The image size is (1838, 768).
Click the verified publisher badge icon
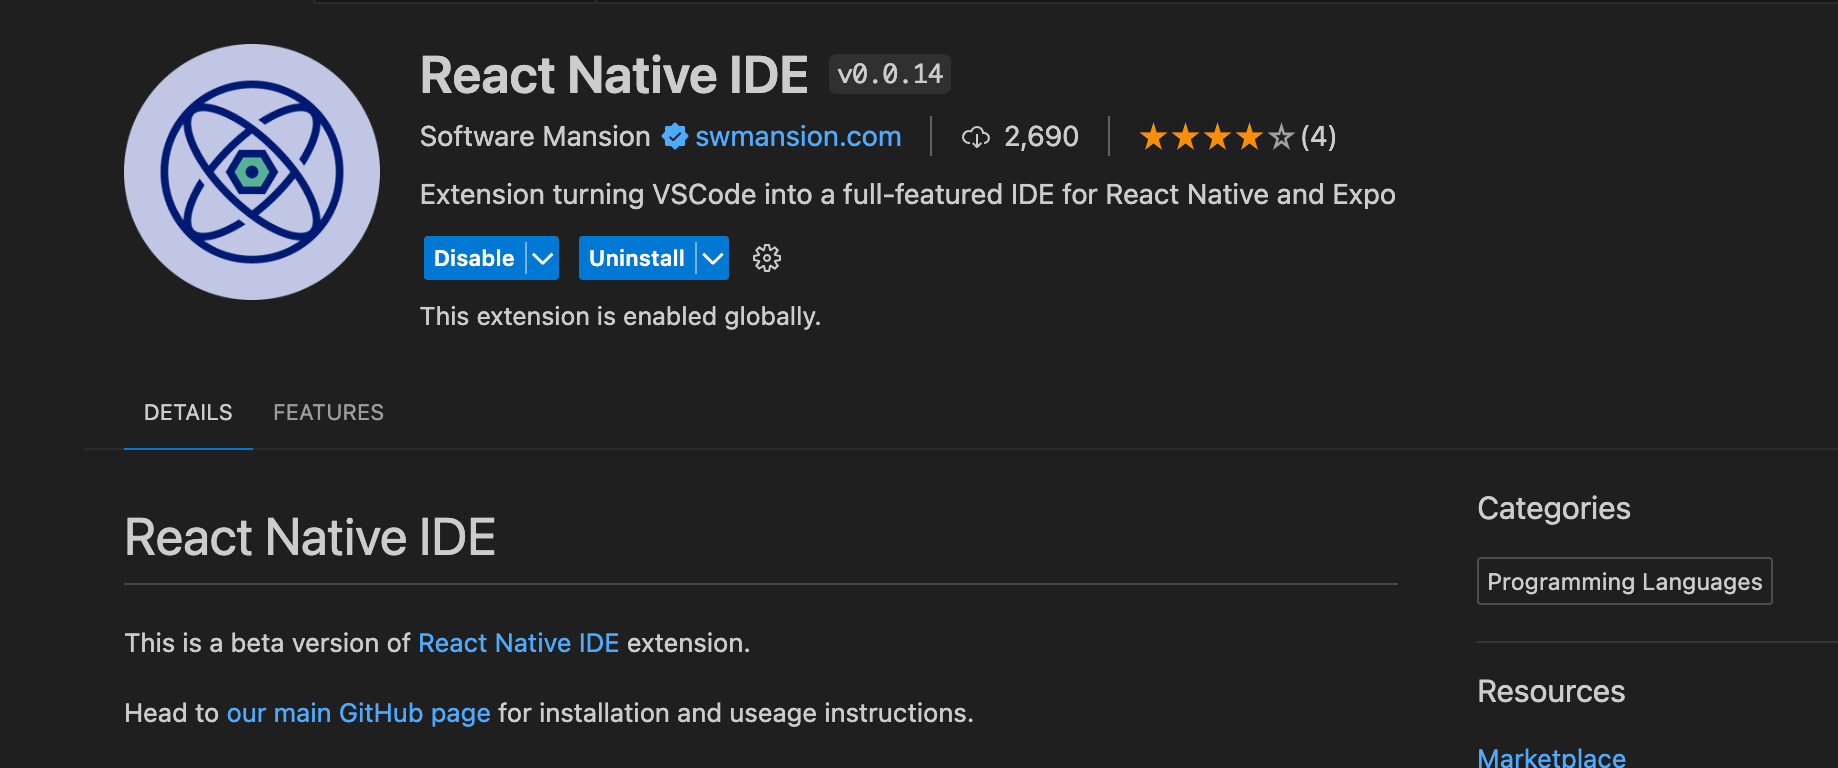[675, 136]
